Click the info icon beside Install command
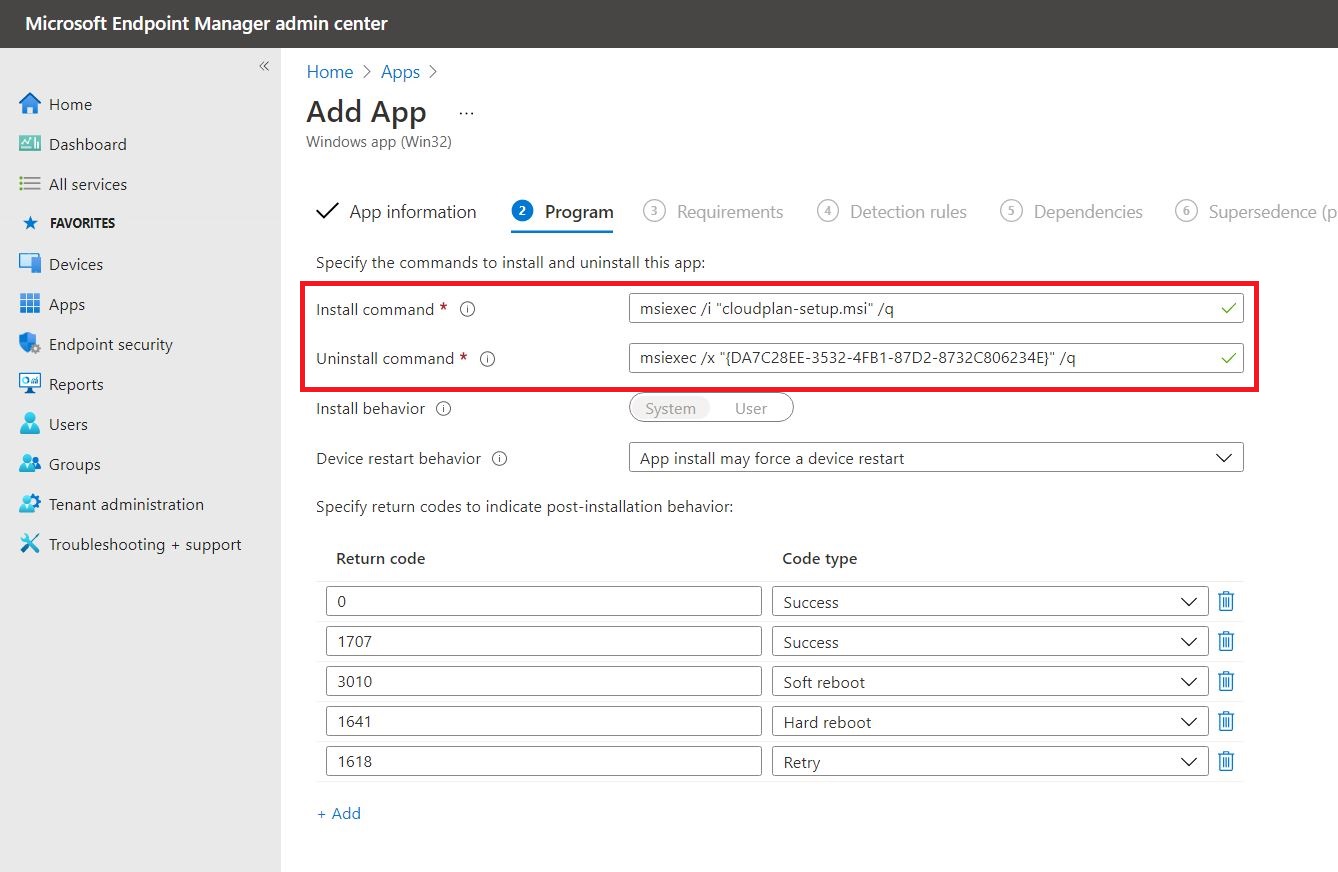The width and height of the screenshot is (1338, 872). [x=466, y=309]
